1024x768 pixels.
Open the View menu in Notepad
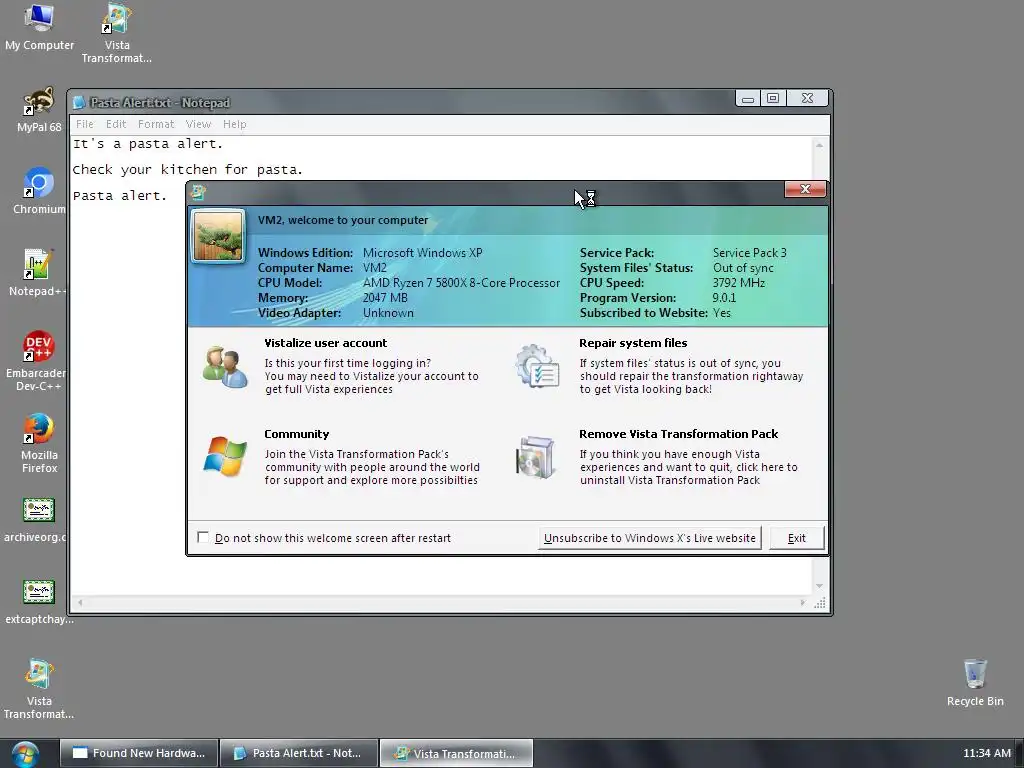pos(198,124)
